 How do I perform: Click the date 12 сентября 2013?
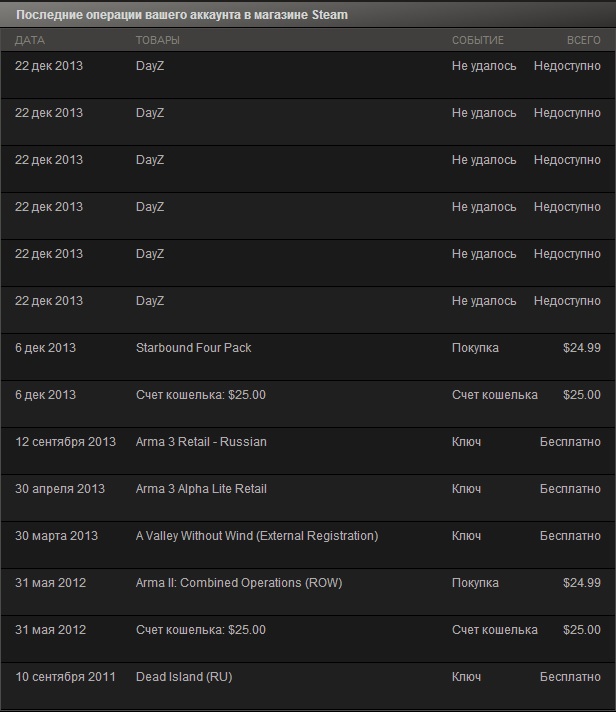click(66, 442)
